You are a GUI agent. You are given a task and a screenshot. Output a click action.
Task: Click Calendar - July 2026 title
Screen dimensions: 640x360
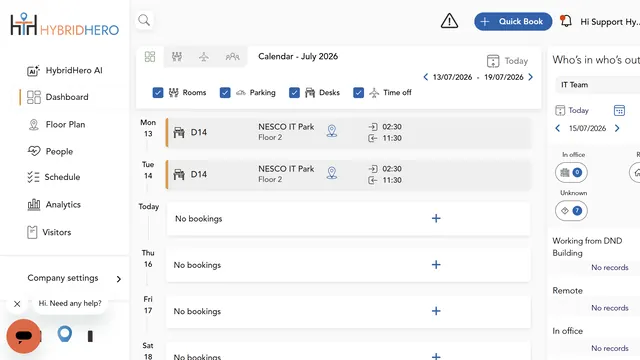point(298,56)
